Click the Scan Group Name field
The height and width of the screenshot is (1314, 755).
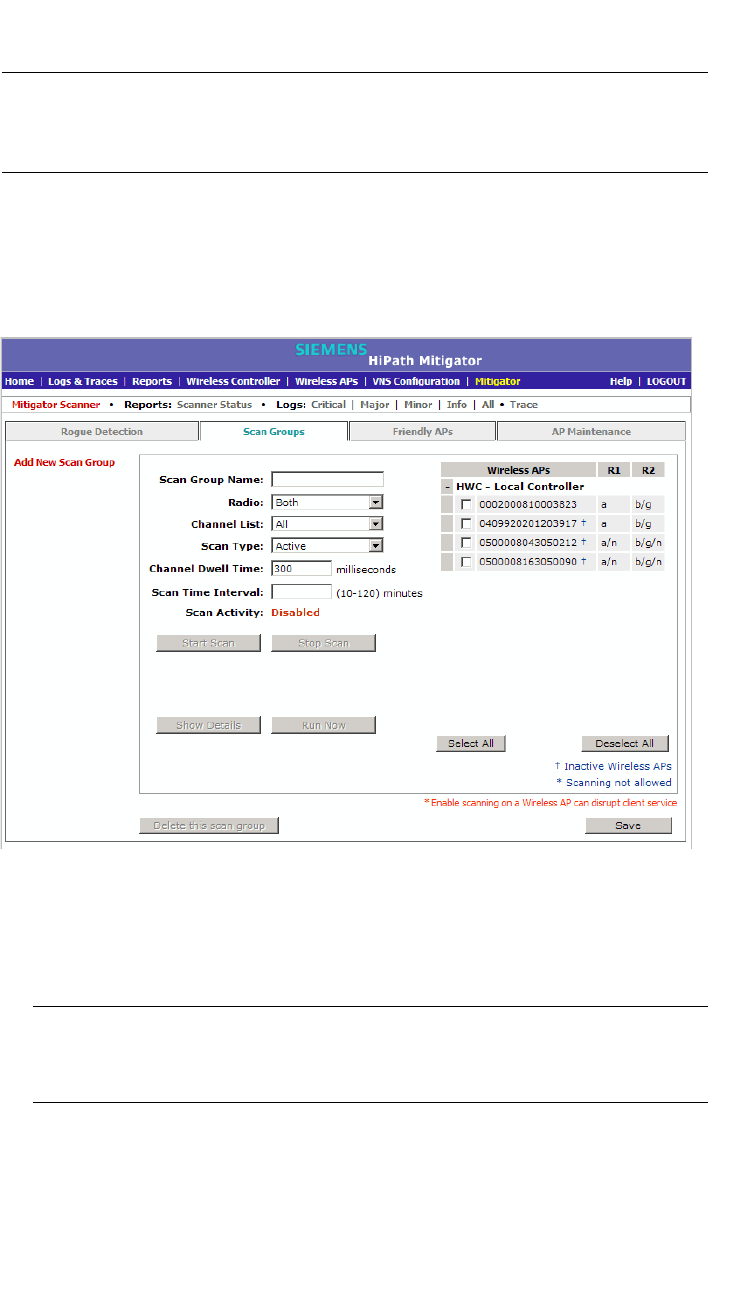[328, 480]
